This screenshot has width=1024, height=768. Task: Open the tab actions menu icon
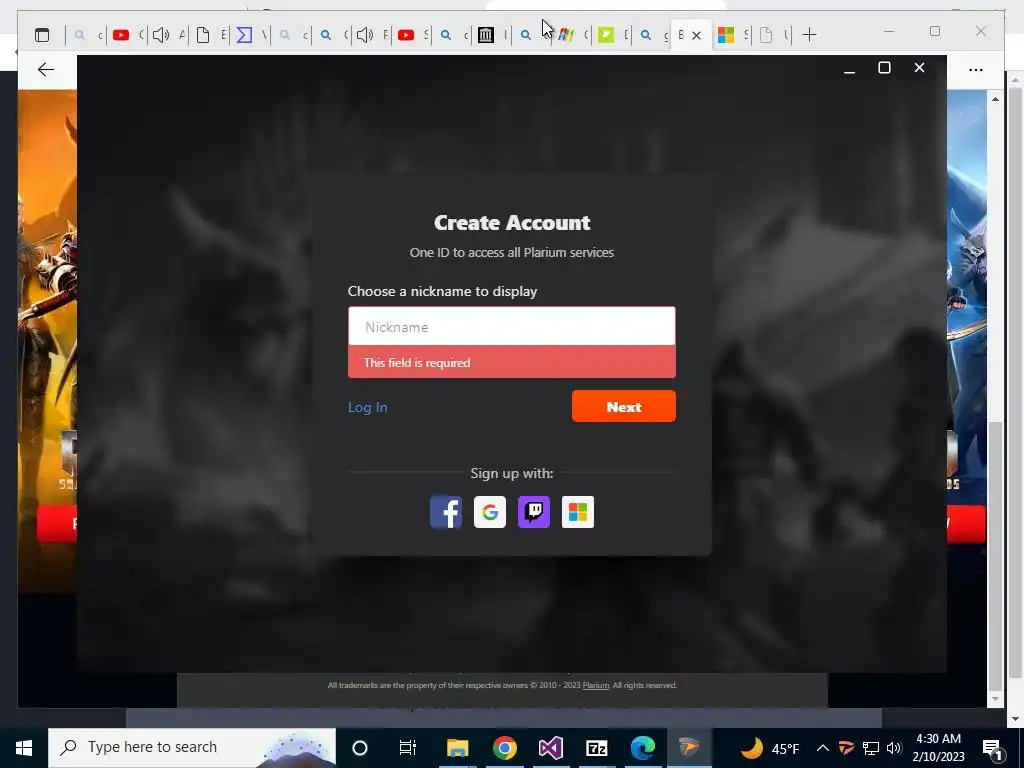(42, 35)
